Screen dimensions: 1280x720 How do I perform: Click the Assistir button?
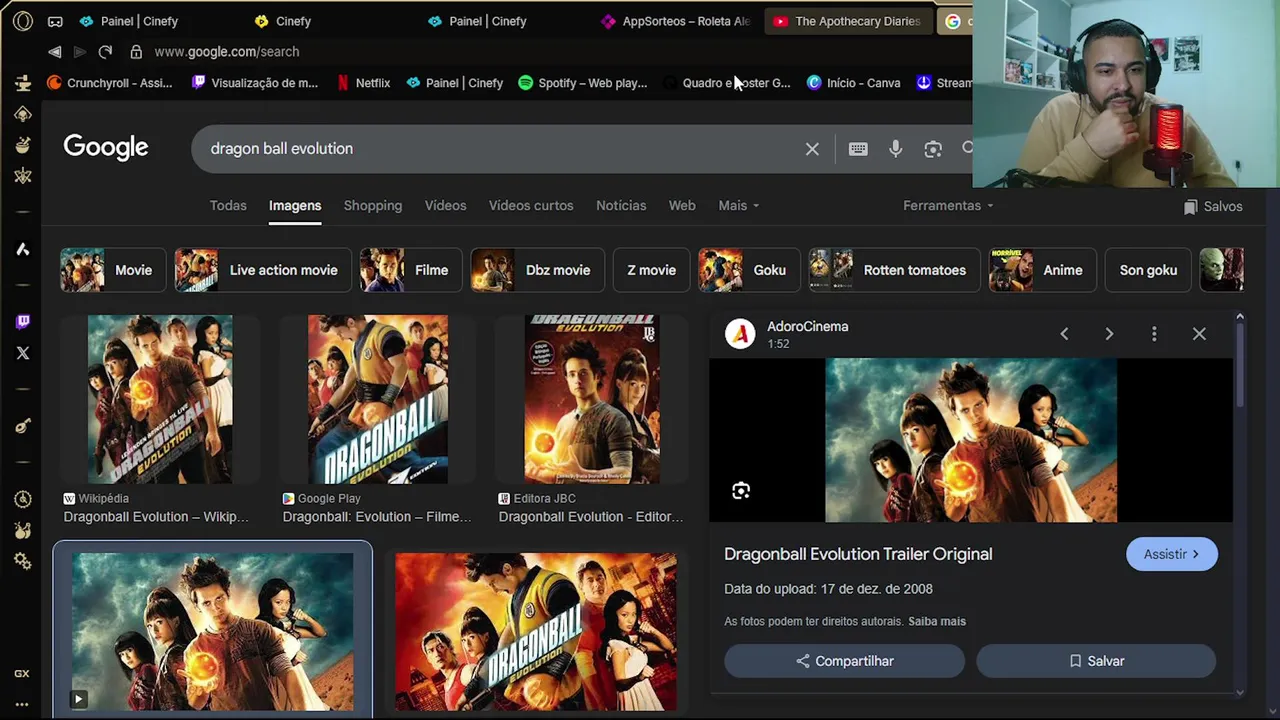click(x=1172, y=554)
